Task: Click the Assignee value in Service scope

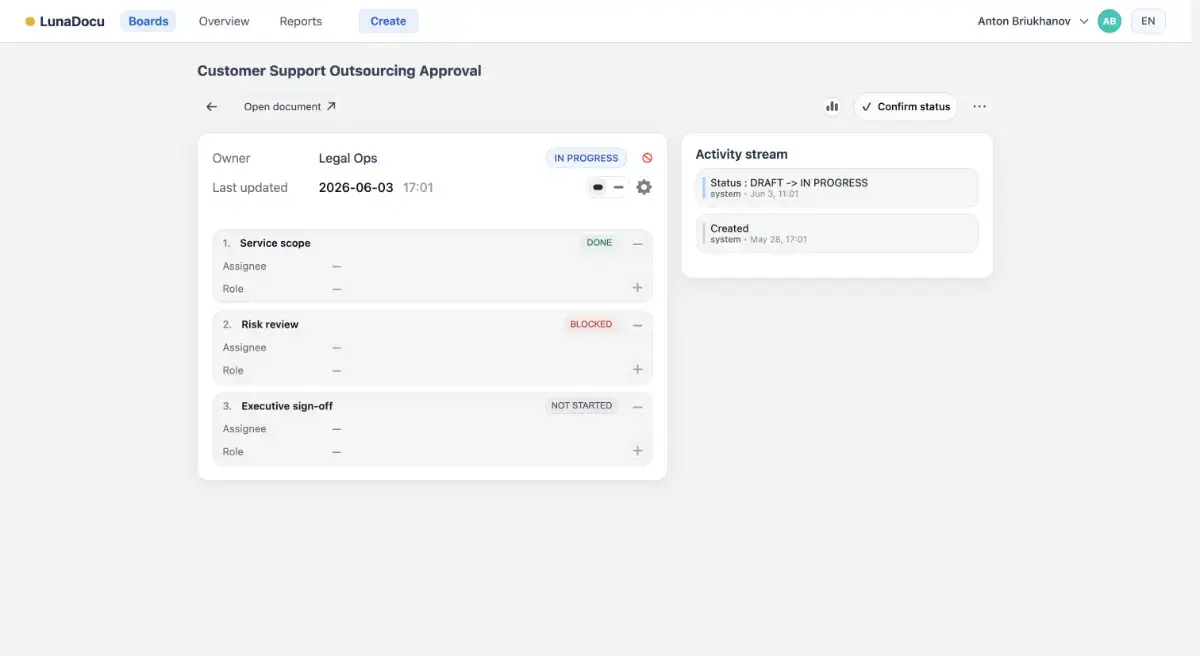Action: tap(337, 266)
